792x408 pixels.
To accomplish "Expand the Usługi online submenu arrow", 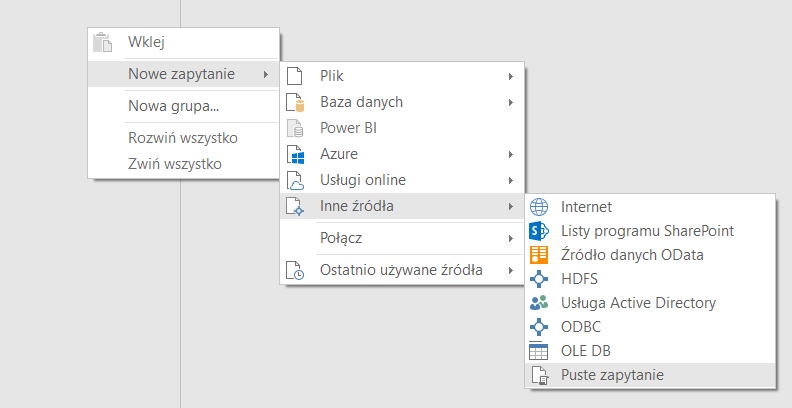I will click(510, 180).
